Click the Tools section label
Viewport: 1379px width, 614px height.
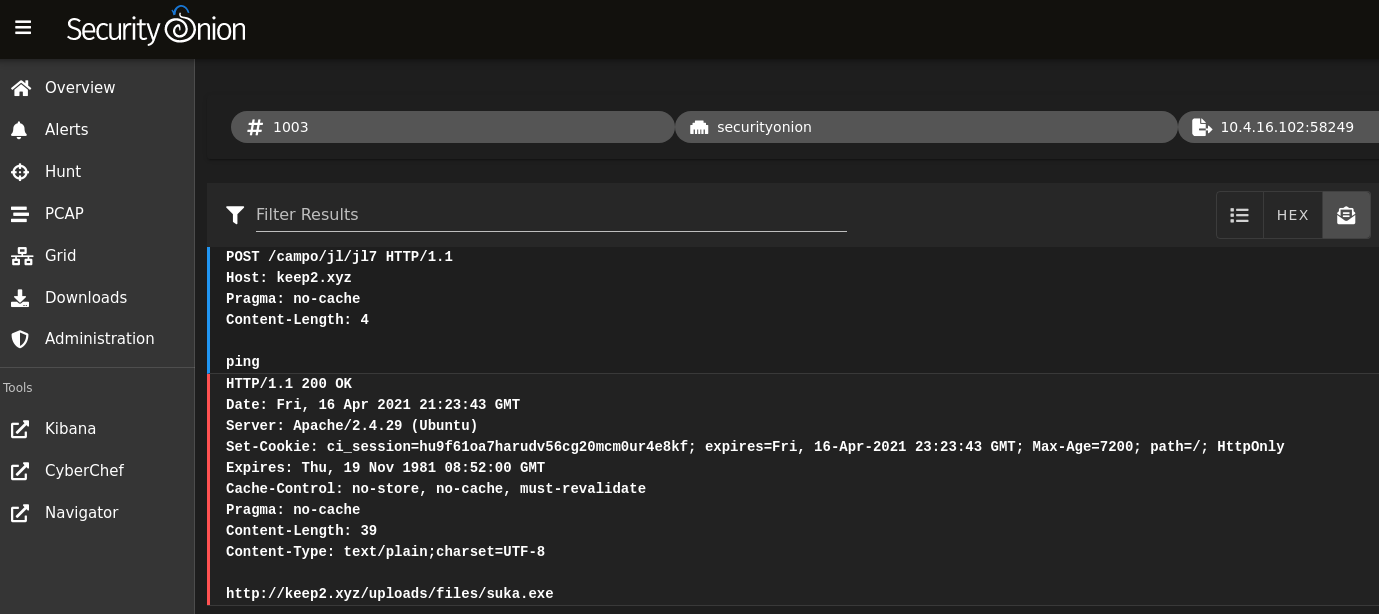[x=18, y=388]
